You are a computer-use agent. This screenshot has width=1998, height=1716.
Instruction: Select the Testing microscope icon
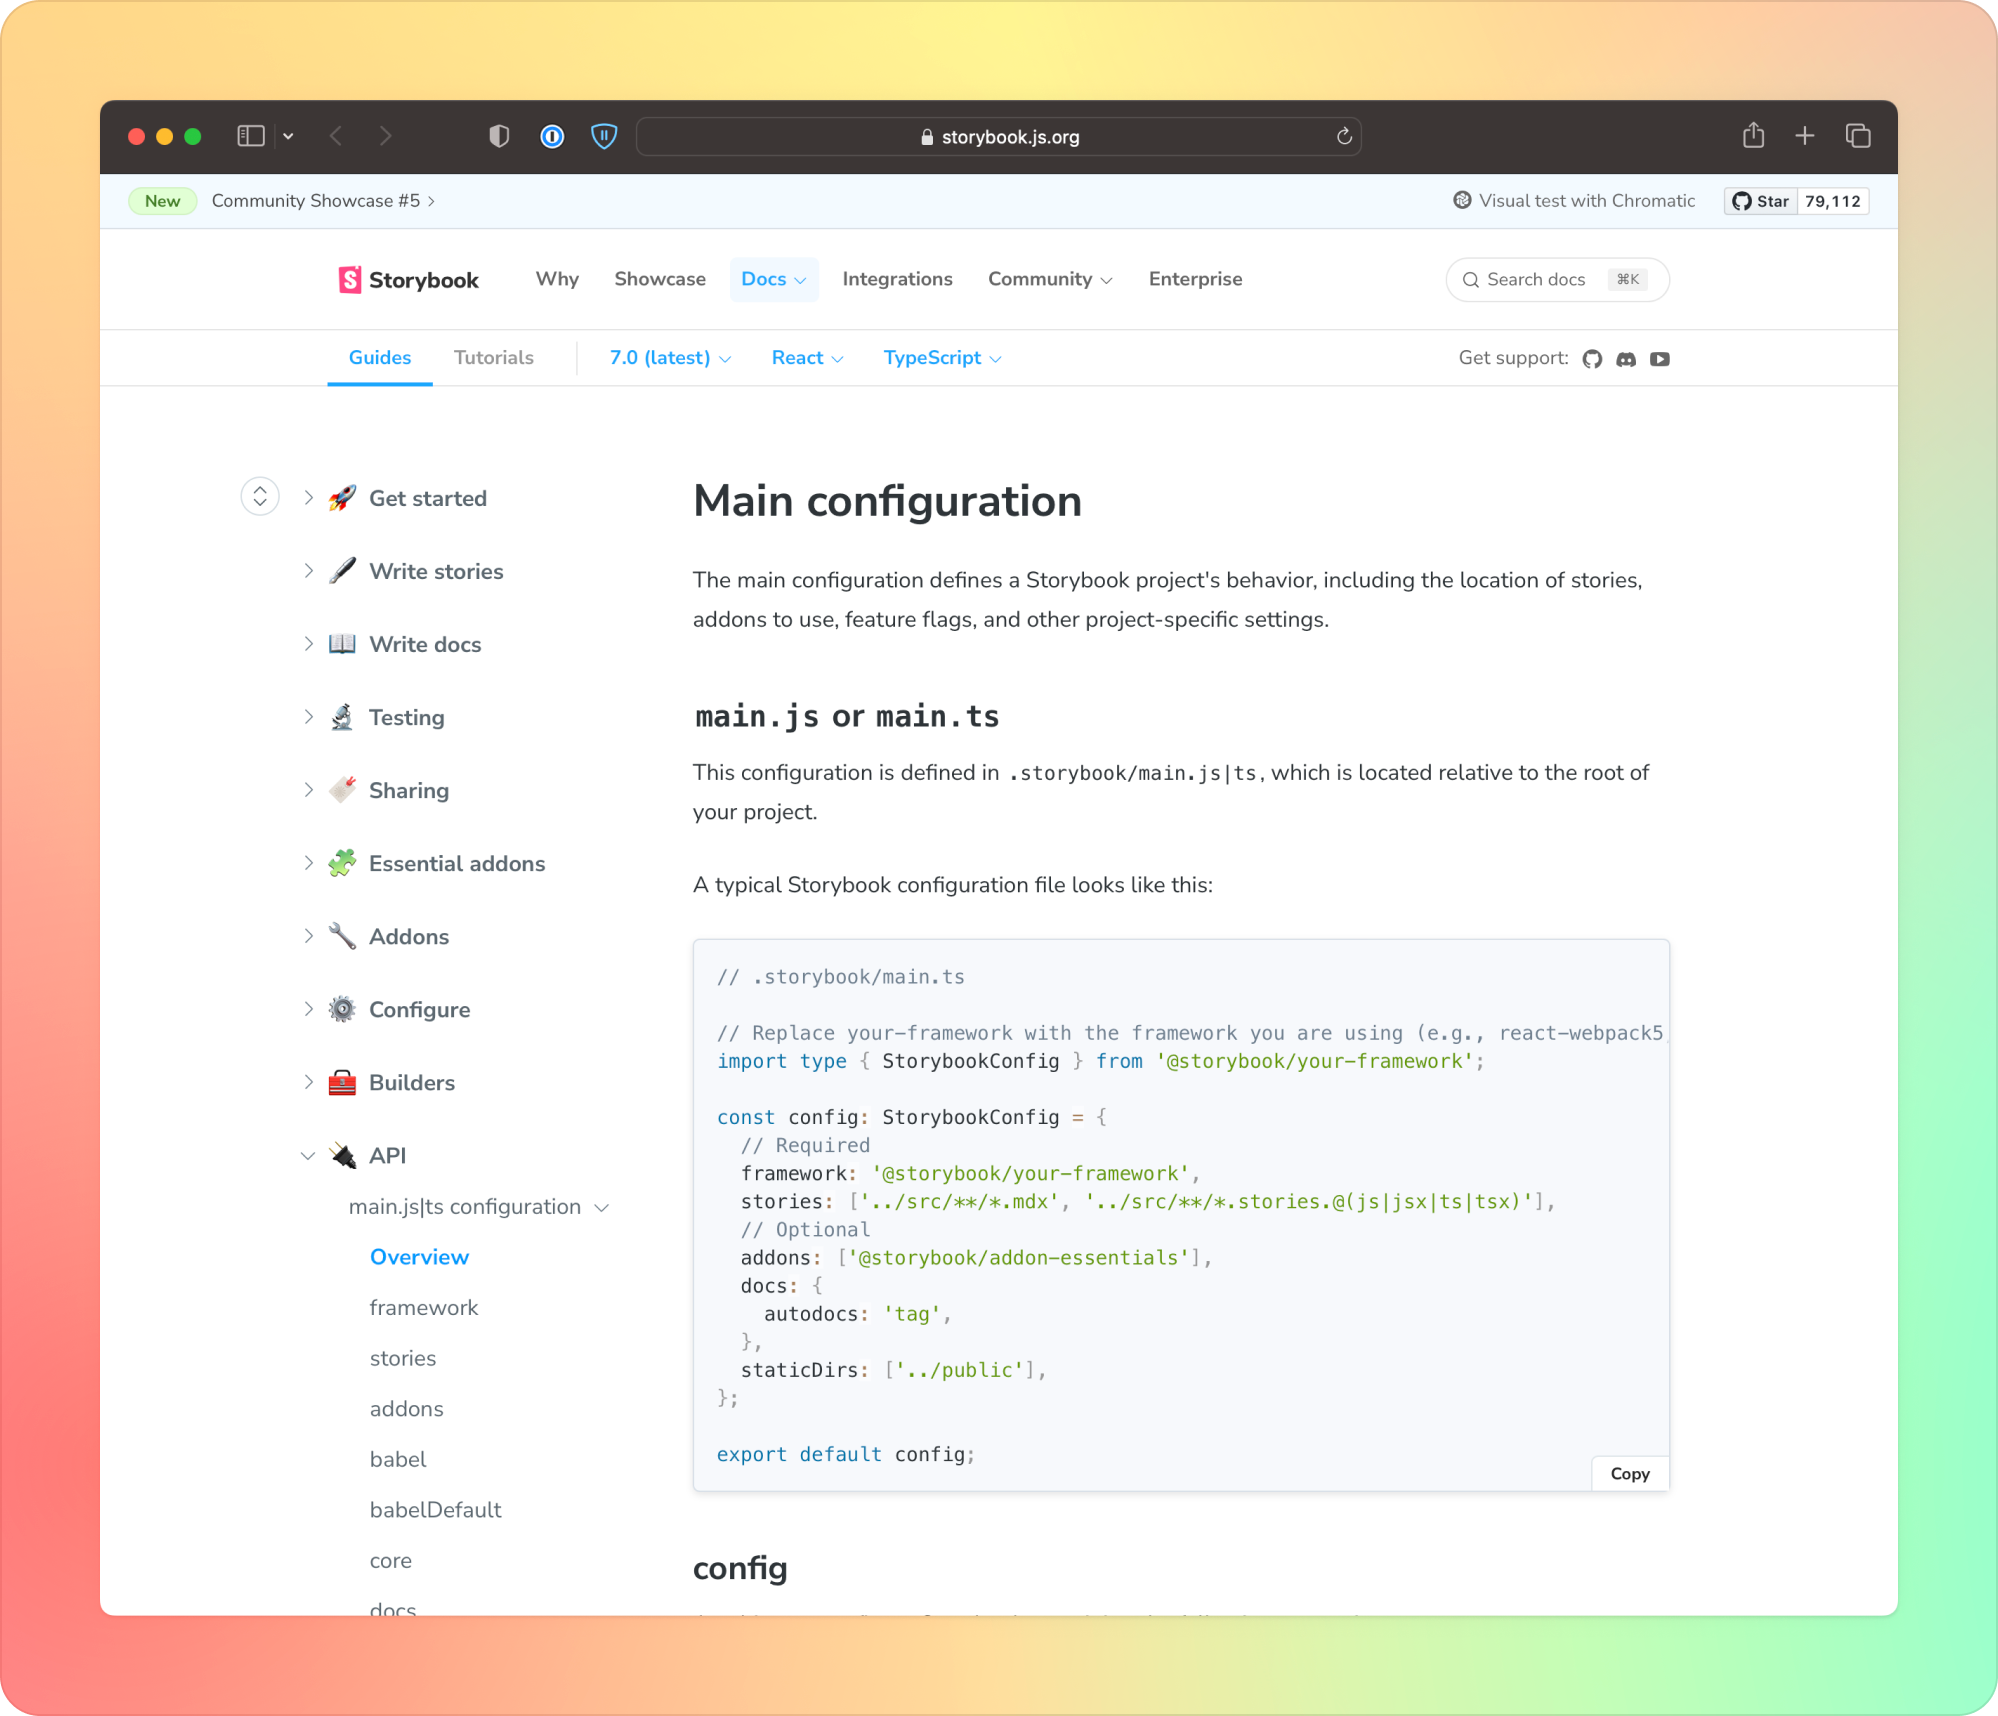[x=342, y=716]
